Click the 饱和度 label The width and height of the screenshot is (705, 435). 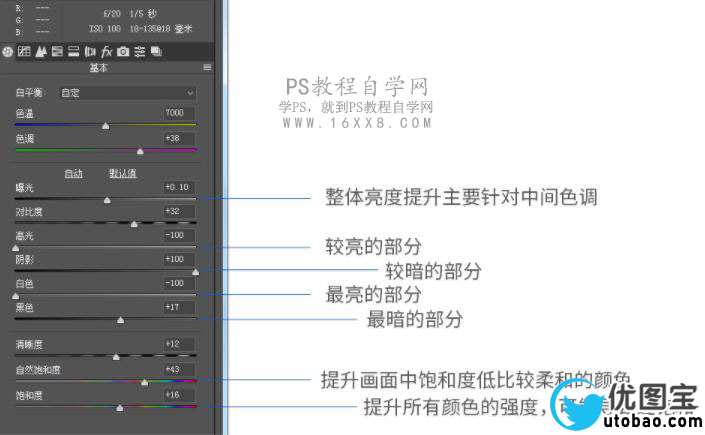point(29,395)
